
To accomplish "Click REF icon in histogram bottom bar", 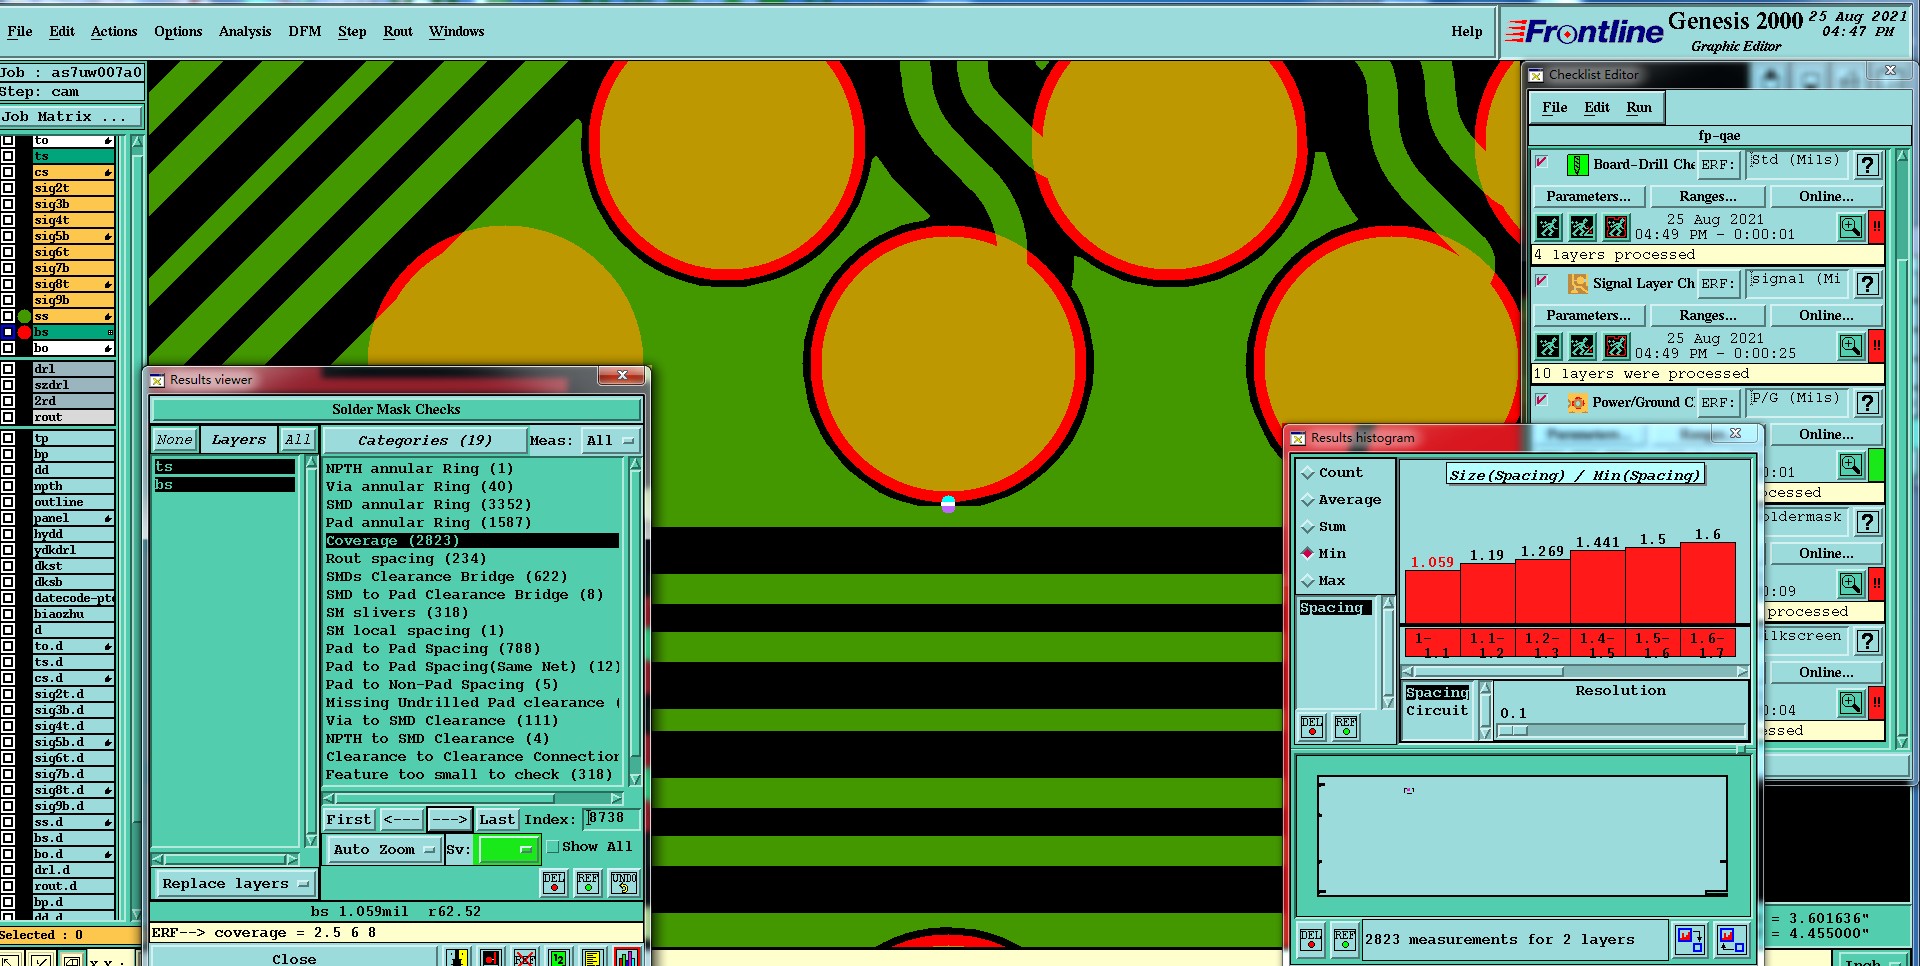I will (1345, 940).
